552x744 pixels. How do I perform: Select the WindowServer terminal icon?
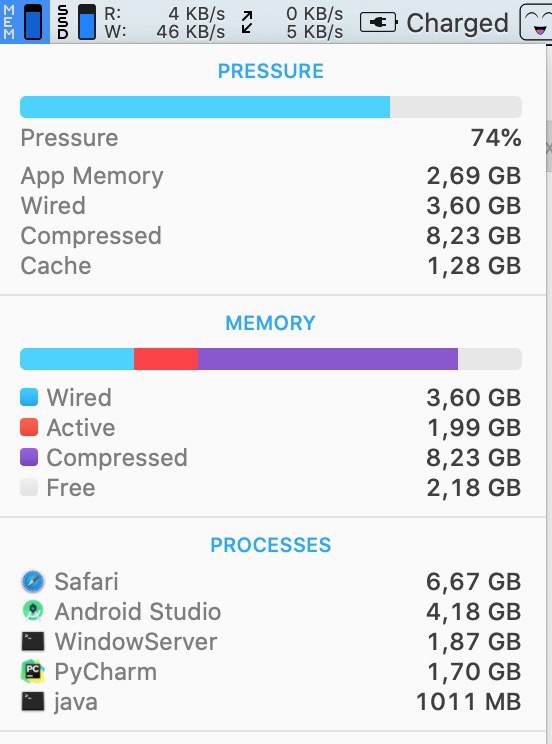click(33, 642)
